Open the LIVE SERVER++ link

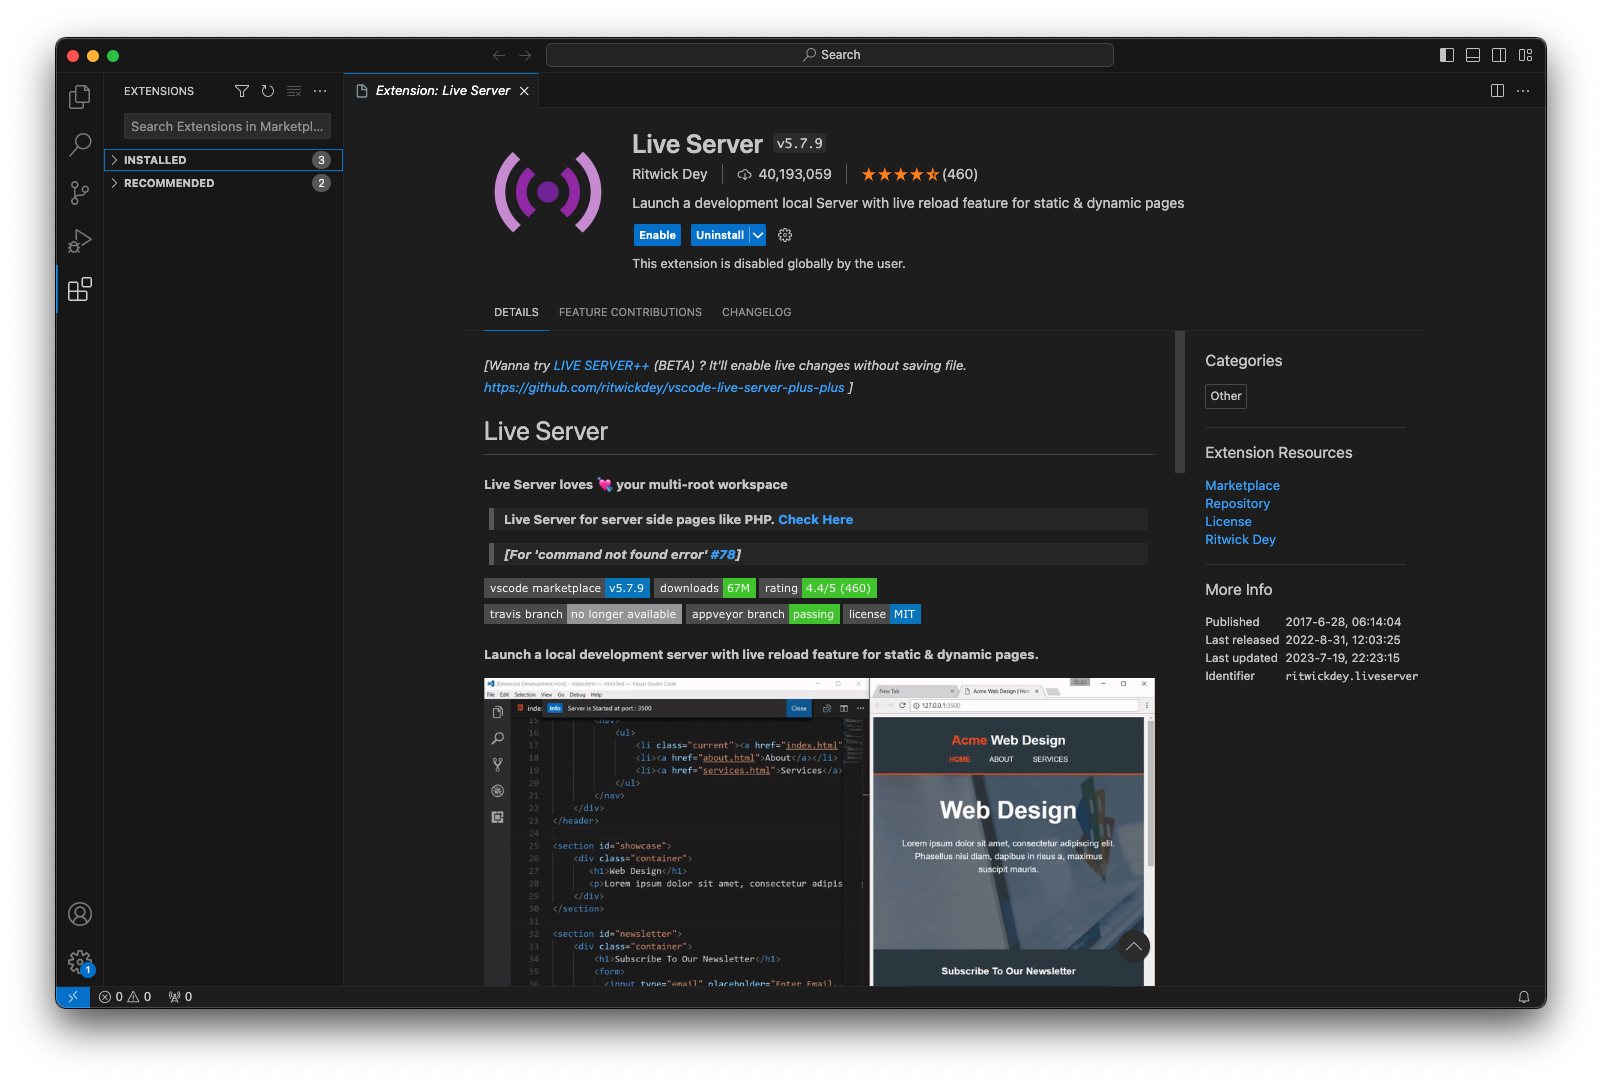(601, 366)
